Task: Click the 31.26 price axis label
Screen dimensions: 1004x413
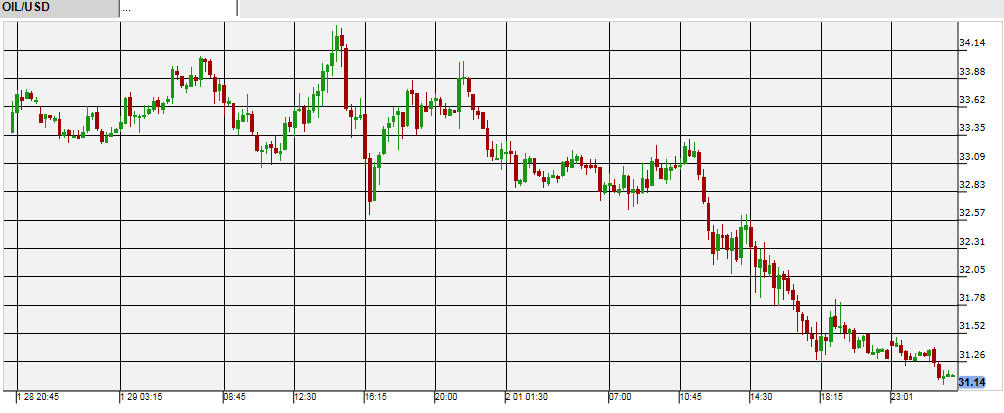Action: point(973,355)
